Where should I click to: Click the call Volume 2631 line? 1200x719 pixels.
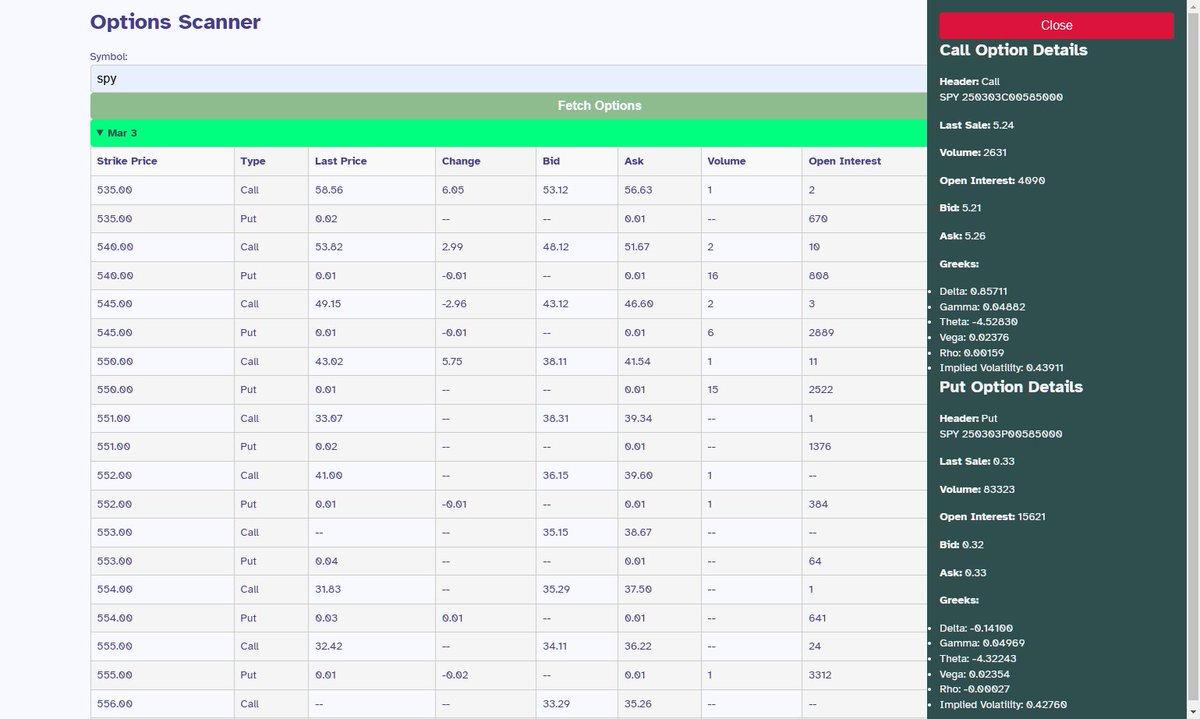(973, 153)
